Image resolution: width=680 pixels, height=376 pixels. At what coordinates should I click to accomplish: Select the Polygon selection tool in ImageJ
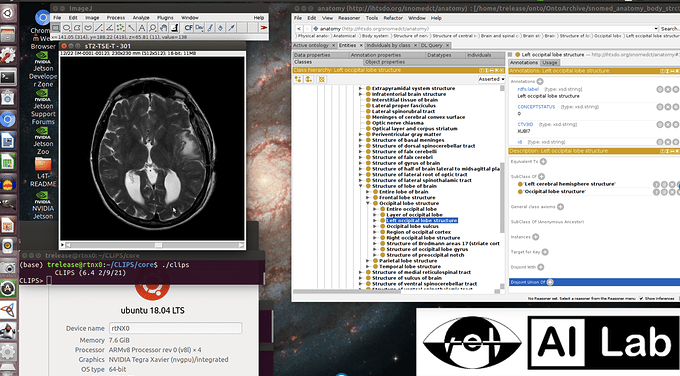77,28
